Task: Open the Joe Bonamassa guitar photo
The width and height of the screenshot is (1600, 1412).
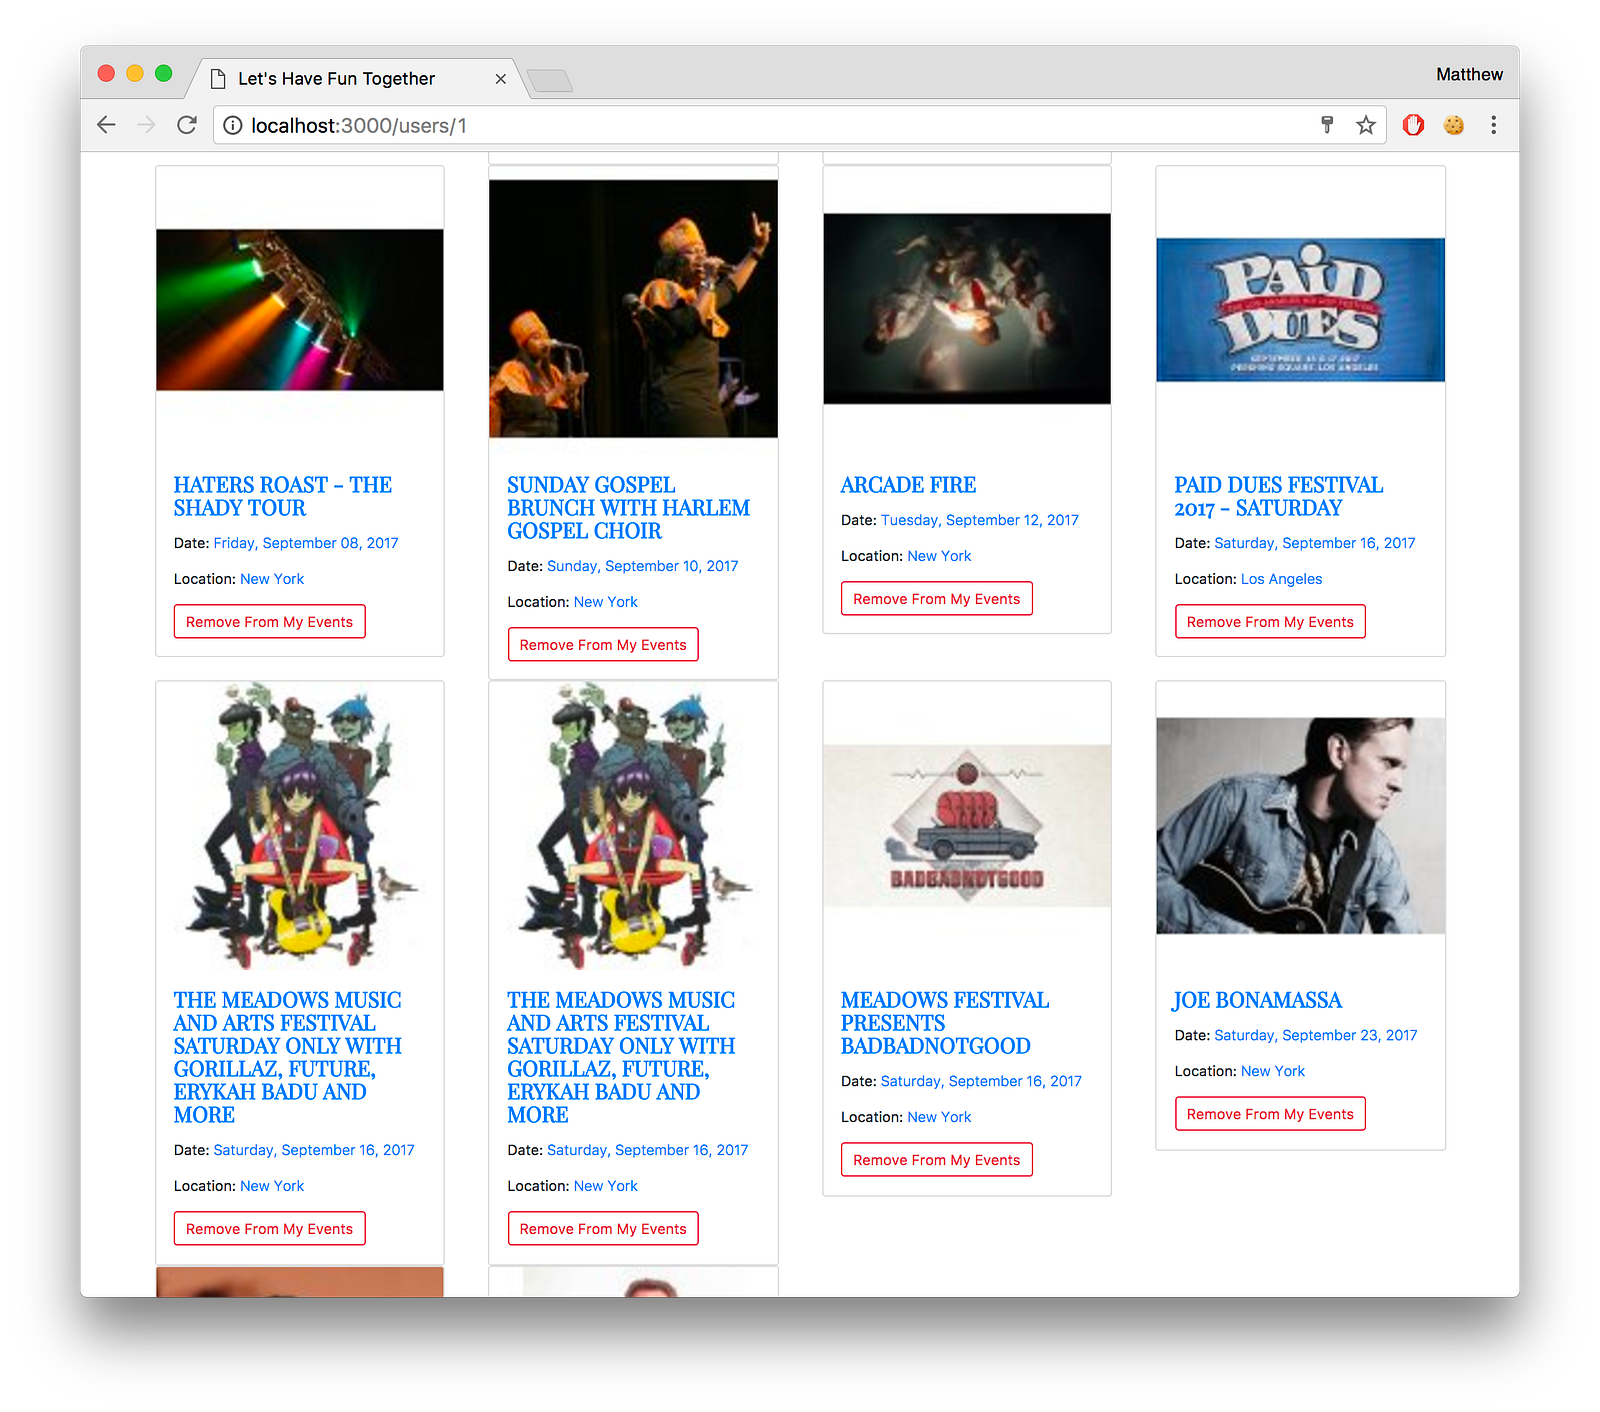Action: [x=1300, y=826]
